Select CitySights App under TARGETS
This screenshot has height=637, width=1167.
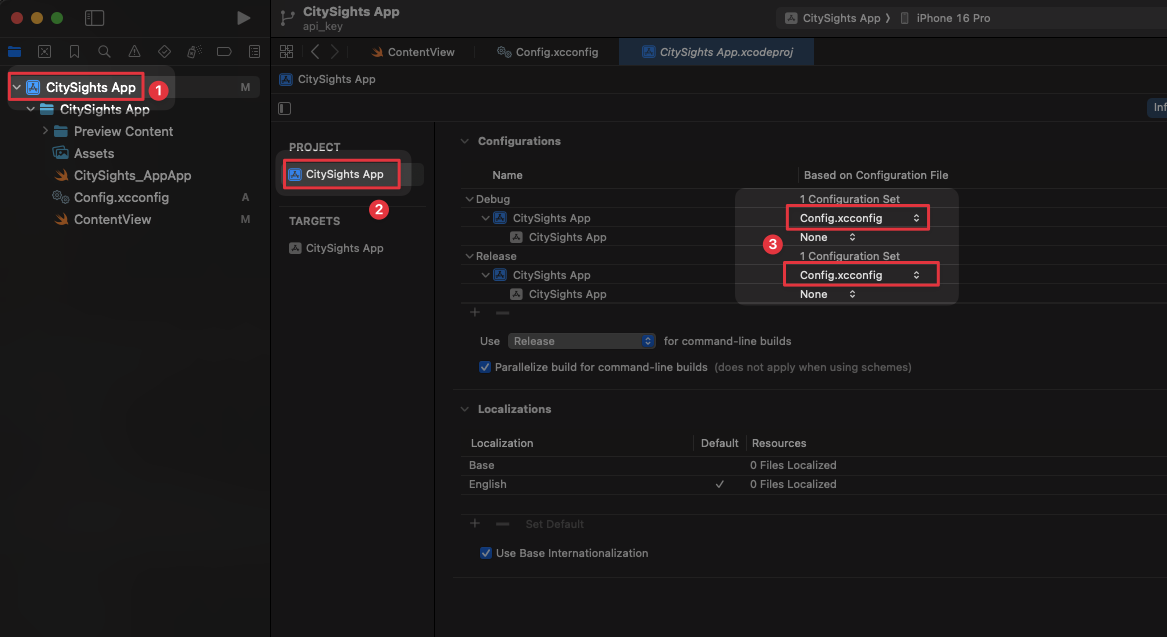pyautogui.click(x=344, y=248)
